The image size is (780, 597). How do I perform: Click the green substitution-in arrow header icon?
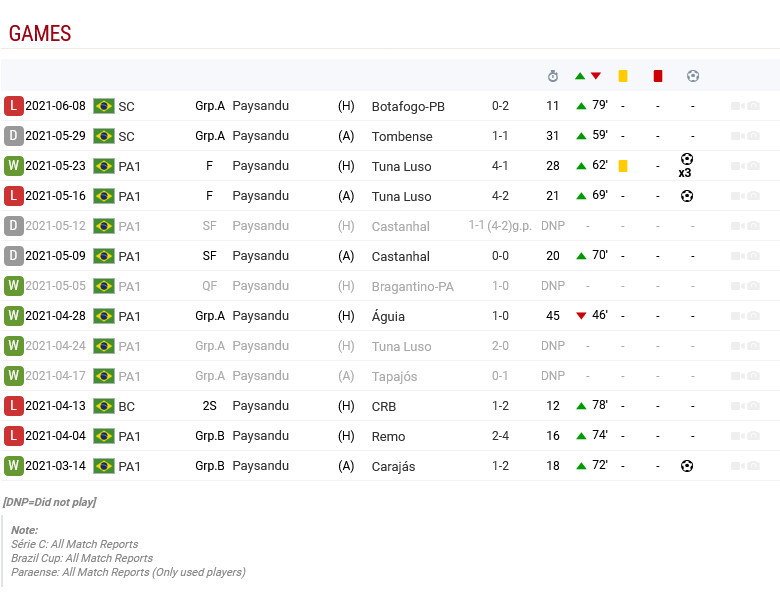[580, 76]
